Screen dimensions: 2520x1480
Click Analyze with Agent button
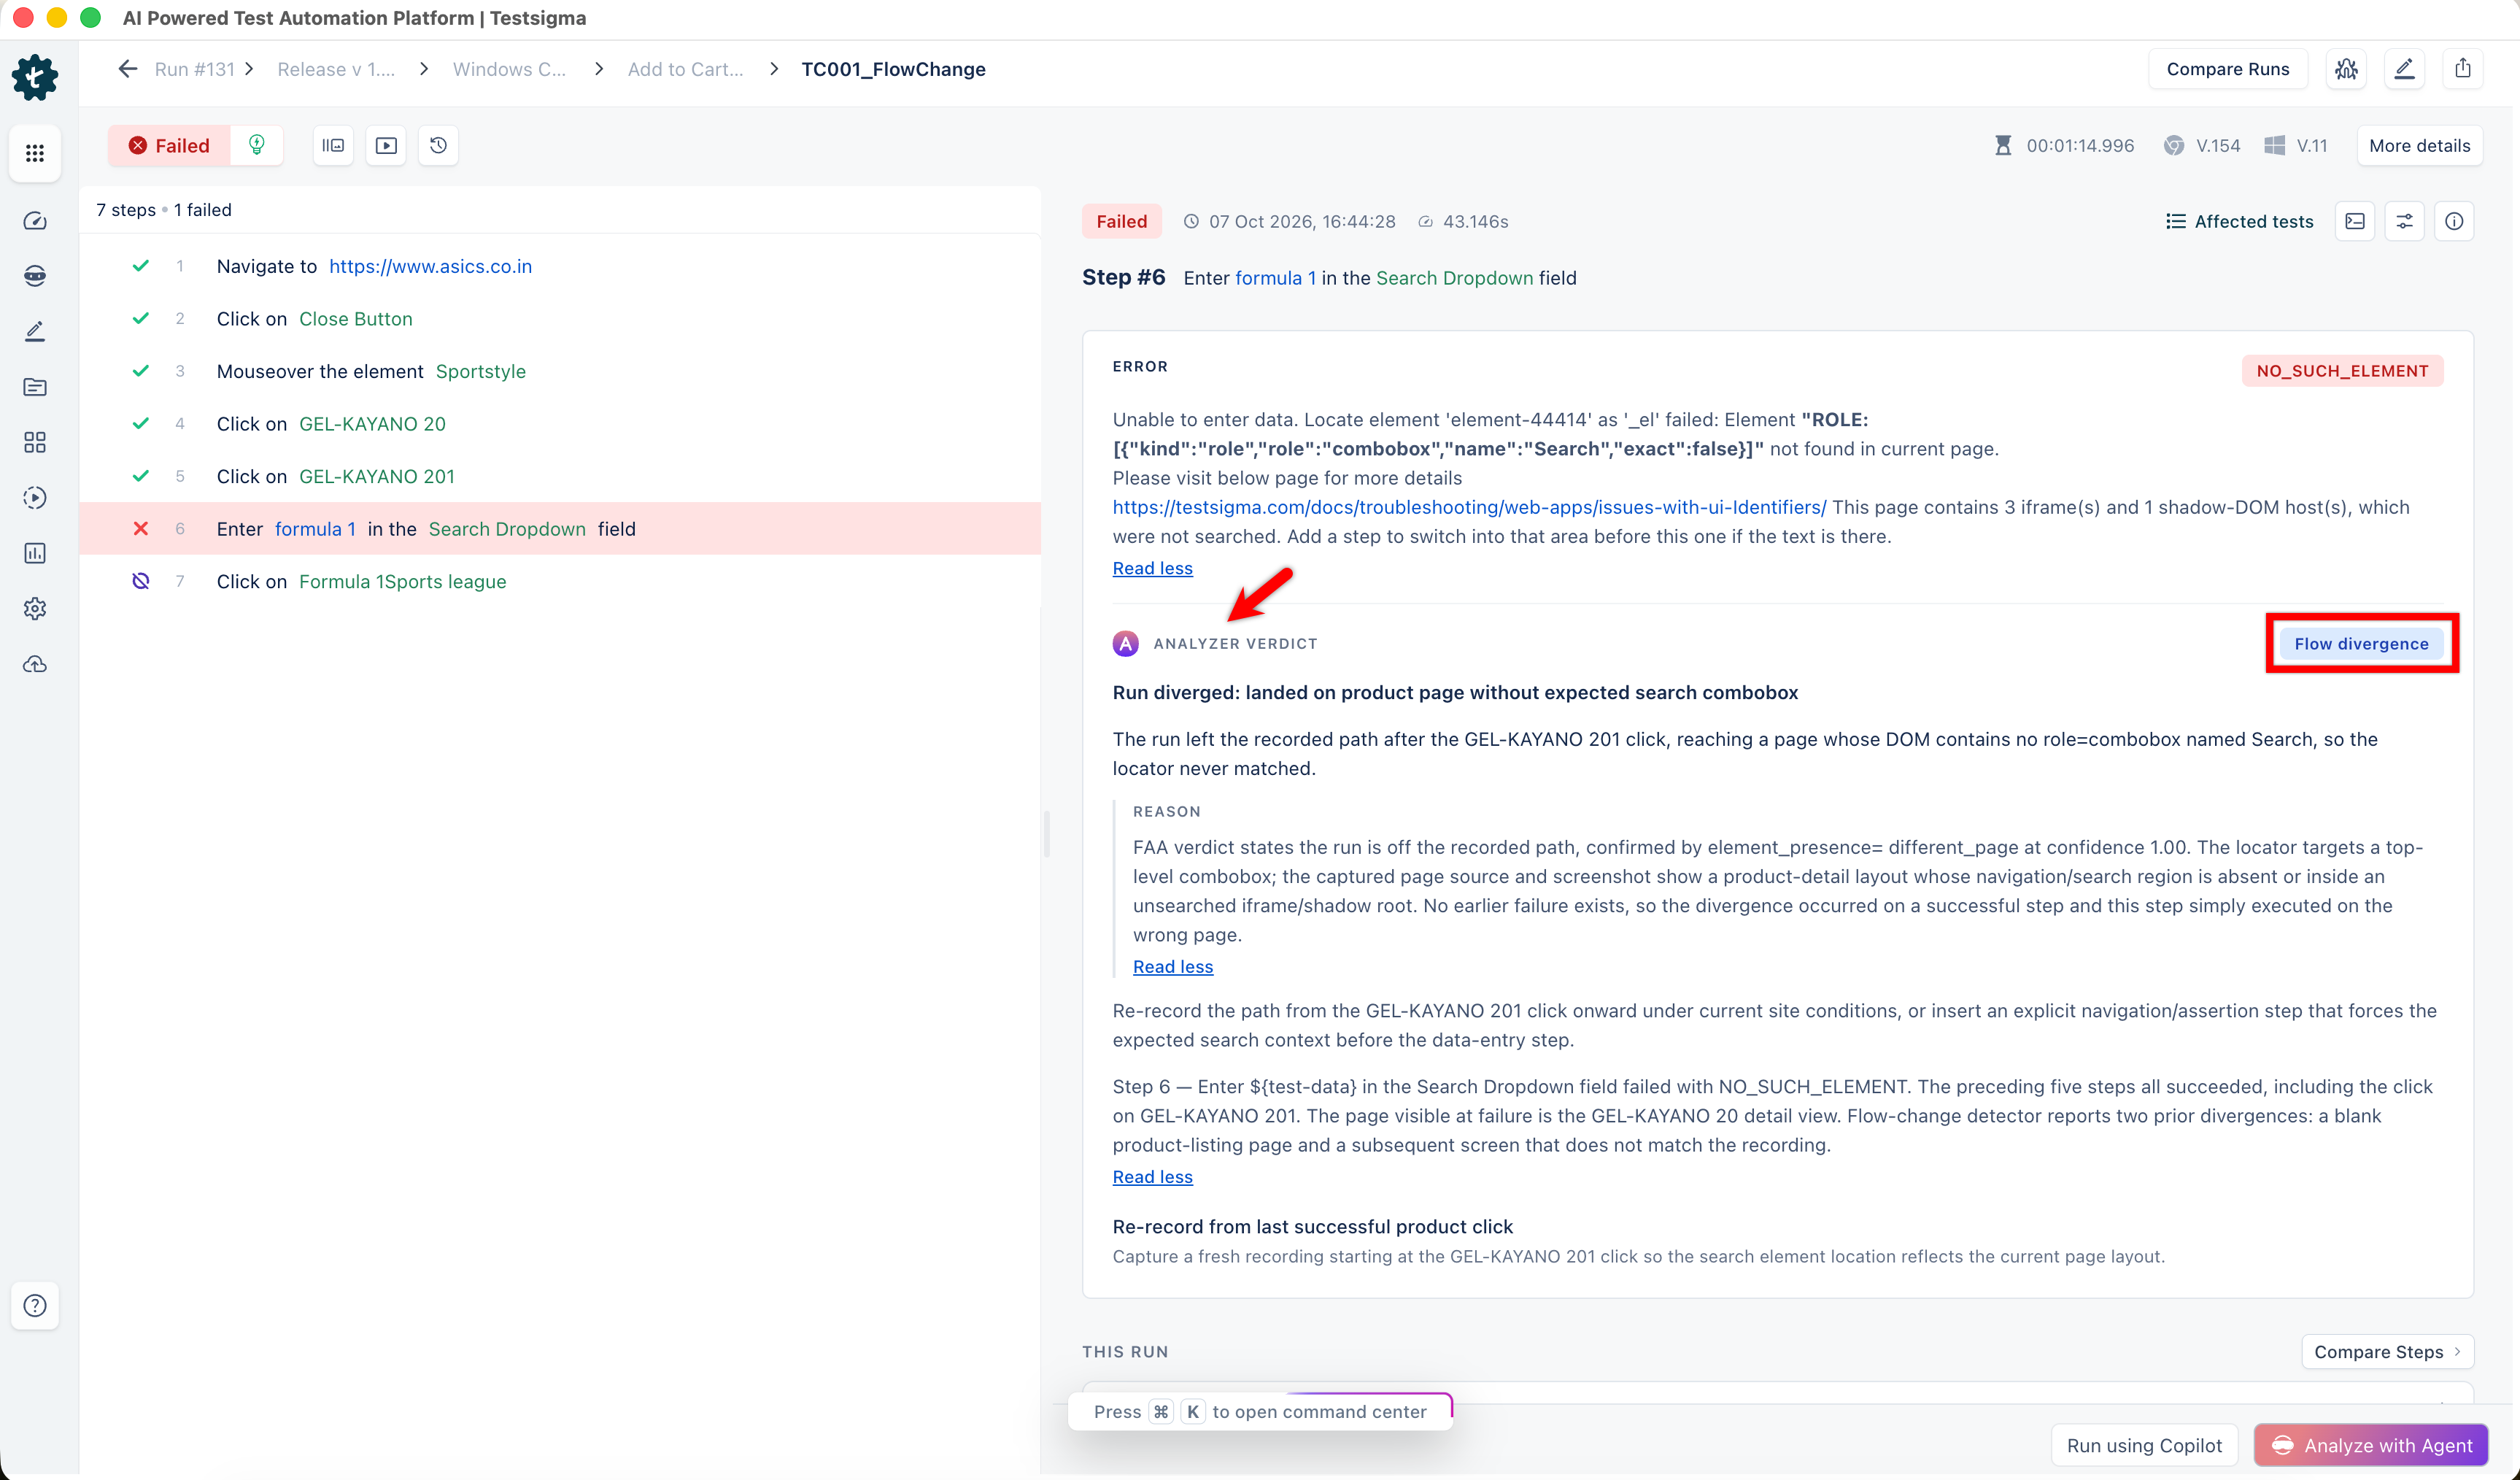2371,1445
